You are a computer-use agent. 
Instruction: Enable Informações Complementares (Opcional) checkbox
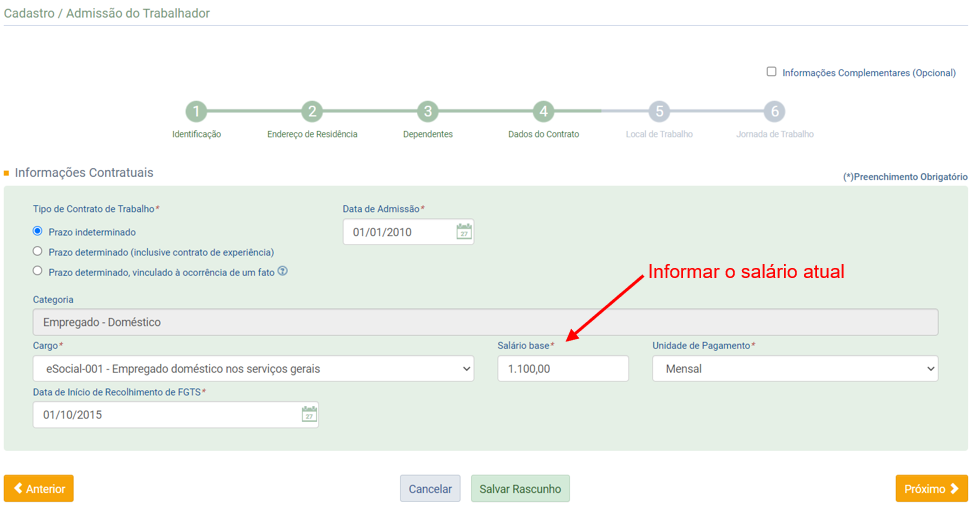click(x=771, y=72)
